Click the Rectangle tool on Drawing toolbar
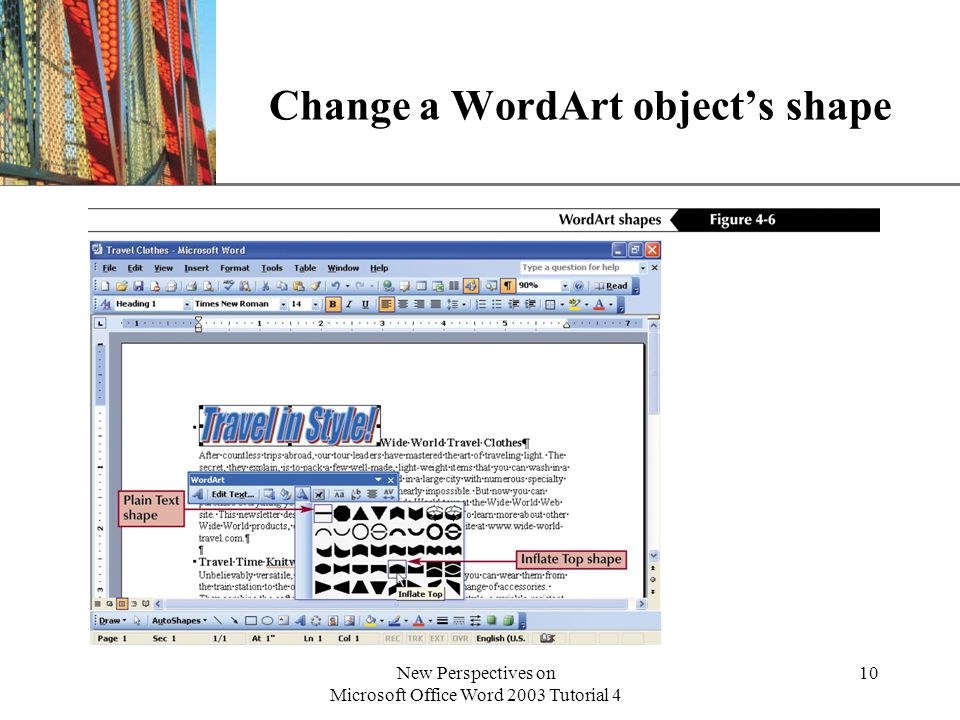The height and width of the screenshot is (720, 960). (x=251, y=621)
